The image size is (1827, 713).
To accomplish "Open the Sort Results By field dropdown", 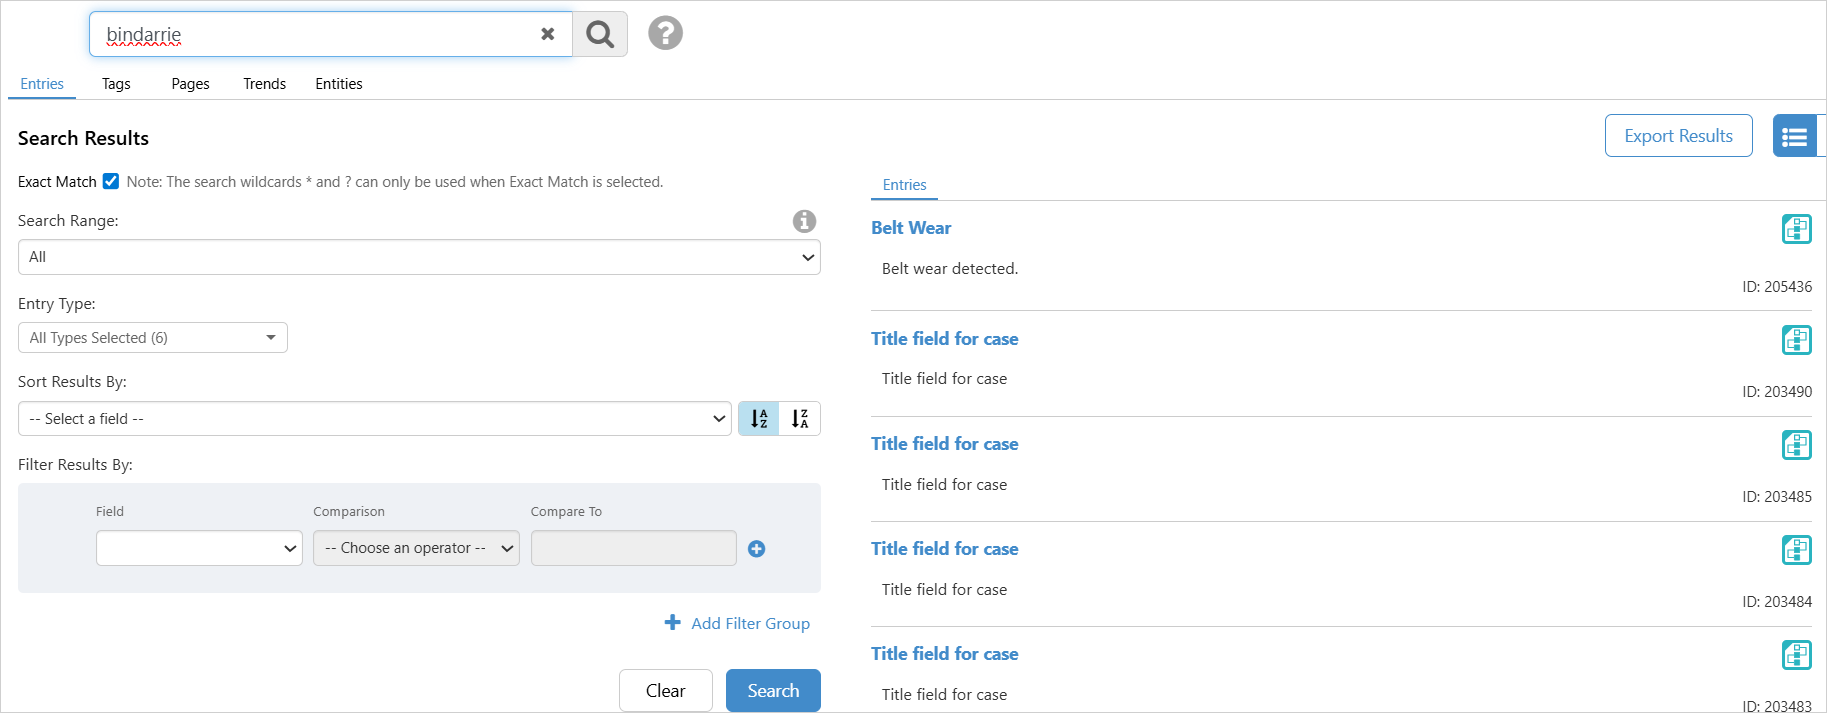I will click(x=375, y=419).
